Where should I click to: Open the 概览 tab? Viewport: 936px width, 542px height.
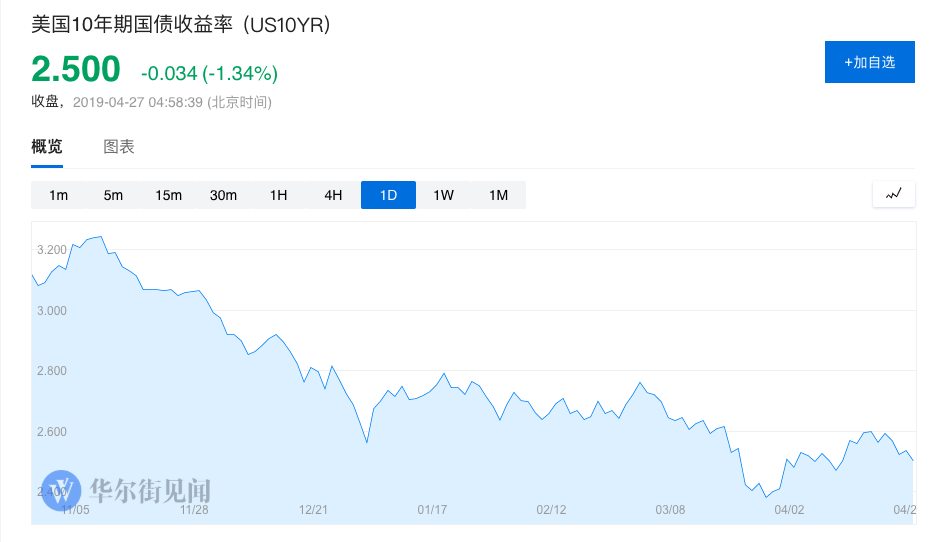[47, 147]
